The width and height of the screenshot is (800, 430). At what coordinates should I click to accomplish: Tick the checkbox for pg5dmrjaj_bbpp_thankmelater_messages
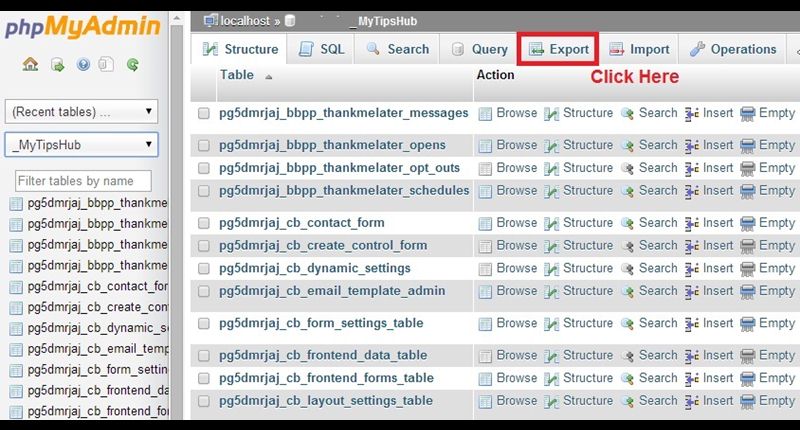204,113
